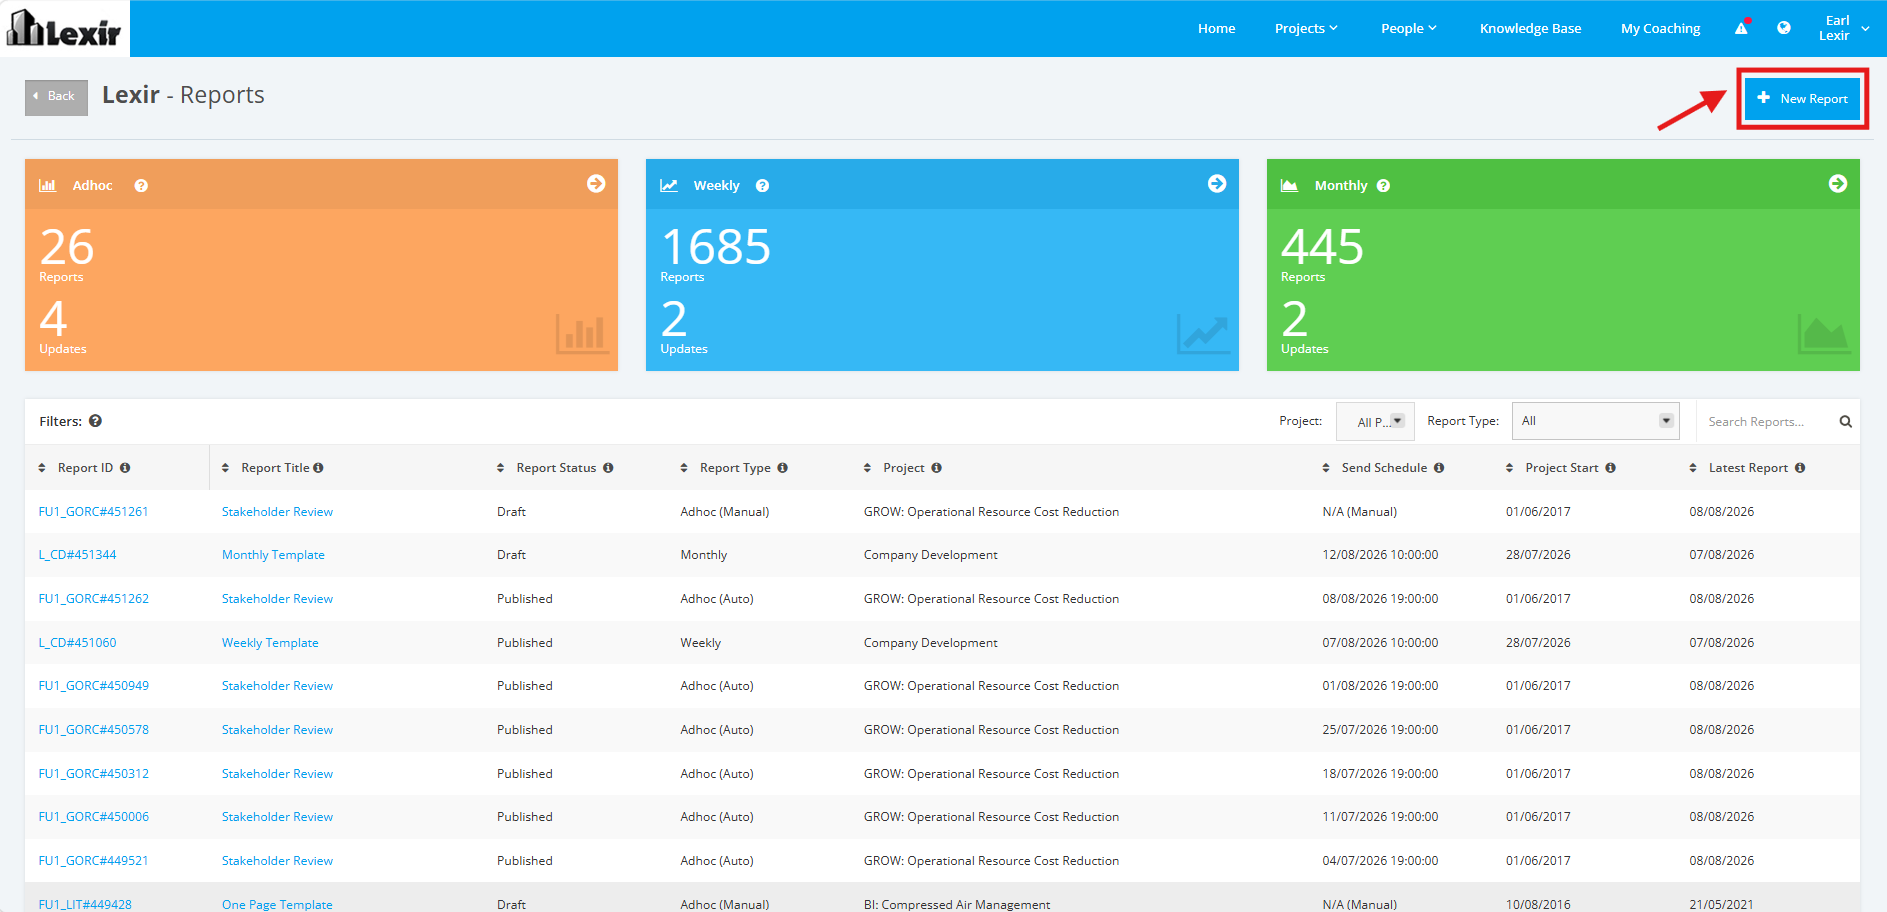Open report FU1_GORC#451261 link

[93, 512]
